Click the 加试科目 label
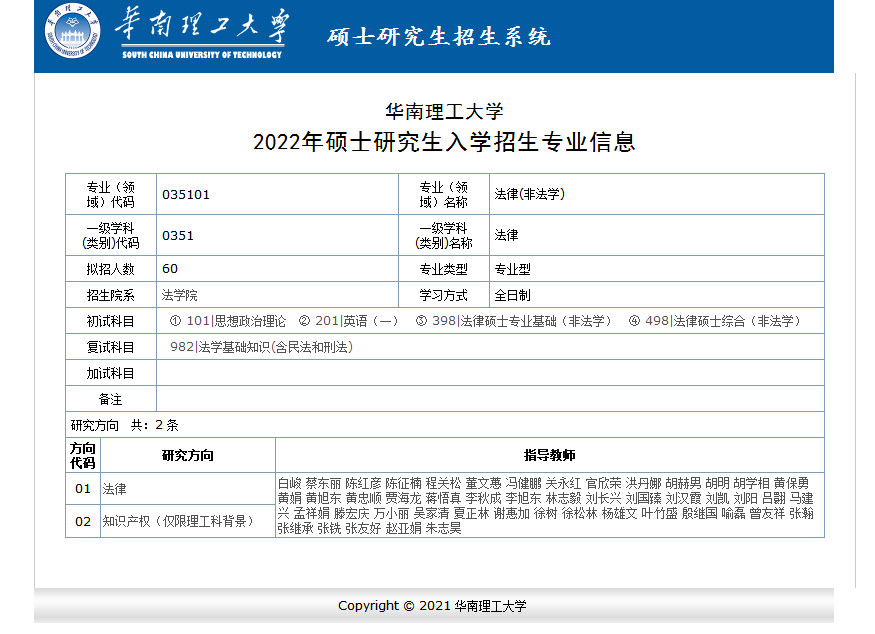Screen dimensions: 875x634 110,373
